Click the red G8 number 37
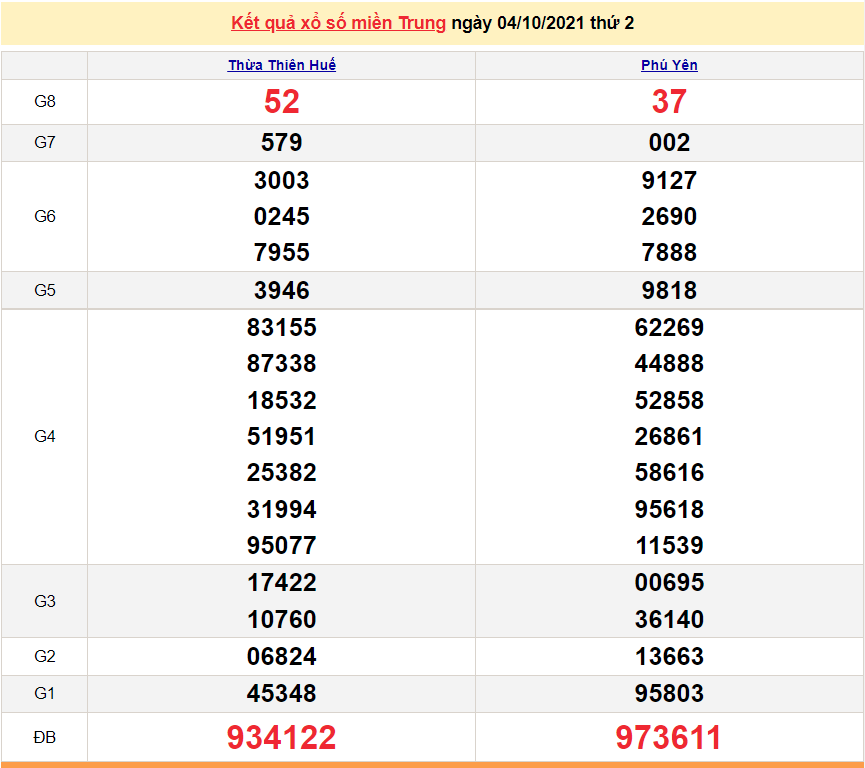Image resolution: width=865 pixels, height=768 pixels. [669, 101]
